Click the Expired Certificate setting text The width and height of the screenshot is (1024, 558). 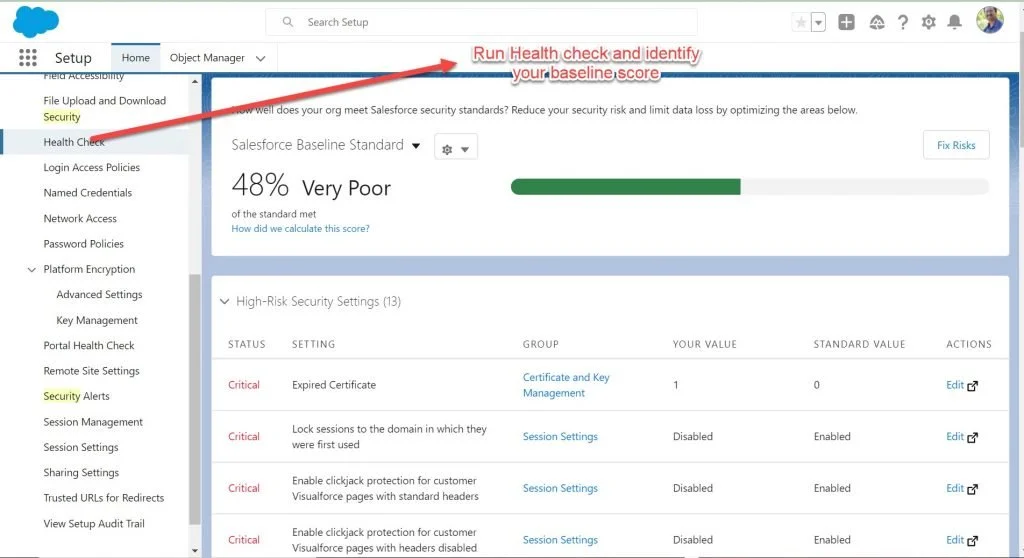coord(334,385)
